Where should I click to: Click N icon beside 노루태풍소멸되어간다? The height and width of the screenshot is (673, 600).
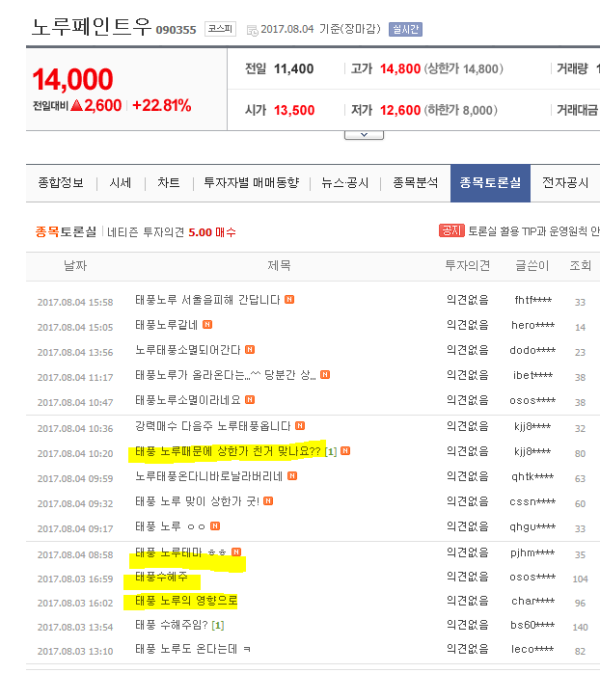click(250, 349)
